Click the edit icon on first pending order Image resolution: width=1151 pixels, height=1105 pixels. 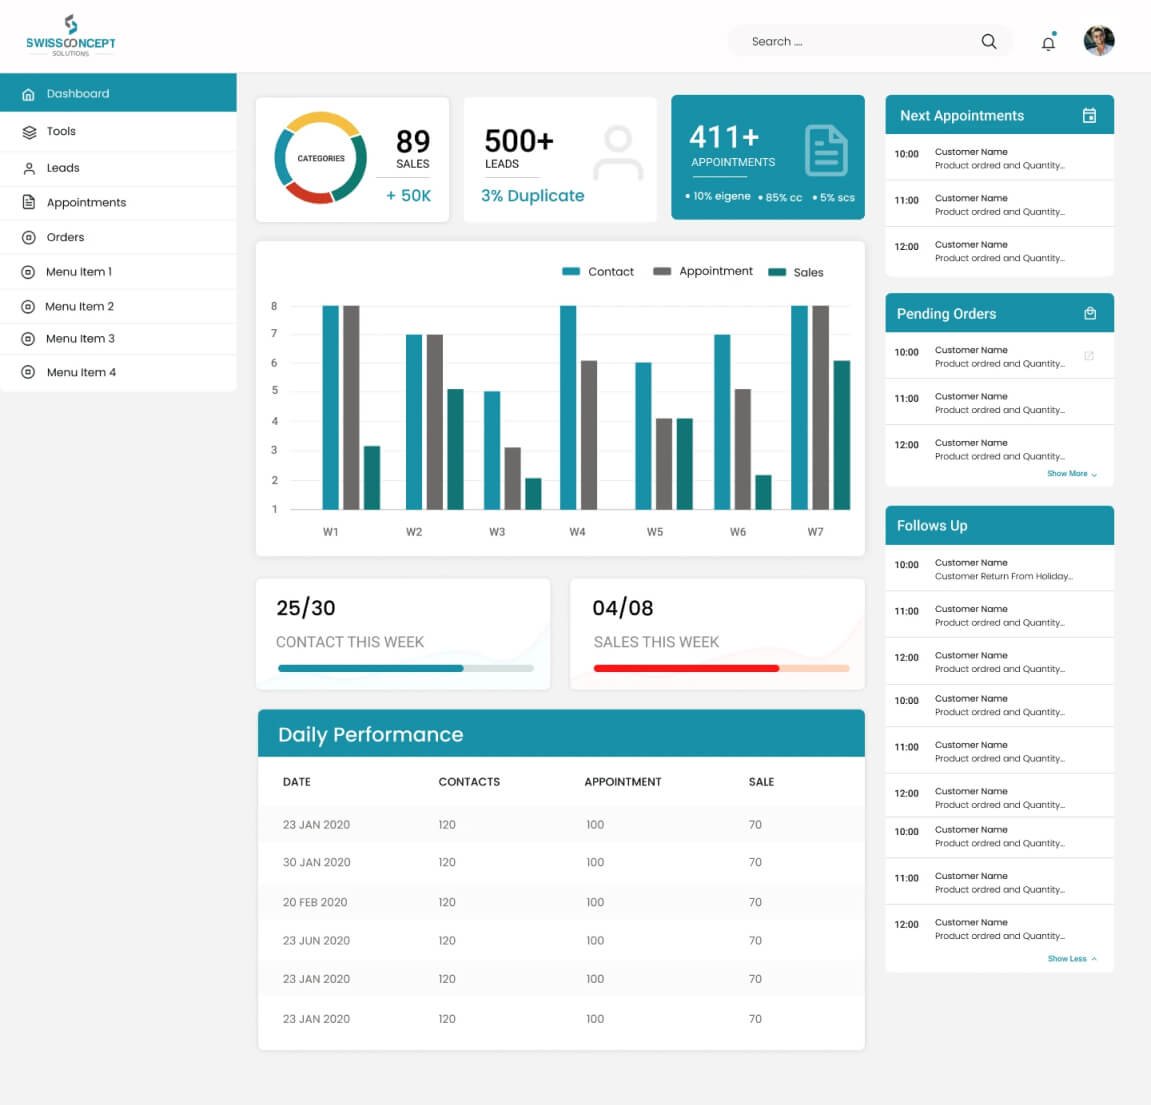pos(1089,356)
